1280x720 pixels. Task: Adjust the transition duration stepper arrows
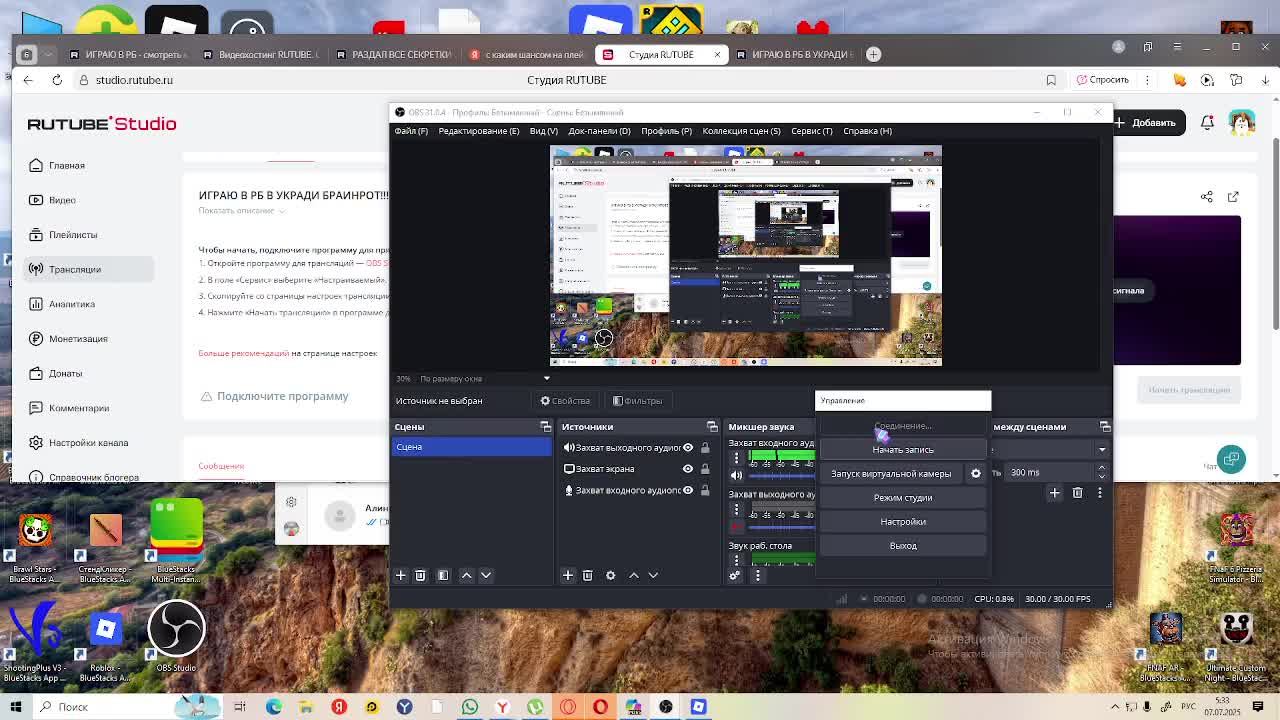click(x=1102, y=472)
